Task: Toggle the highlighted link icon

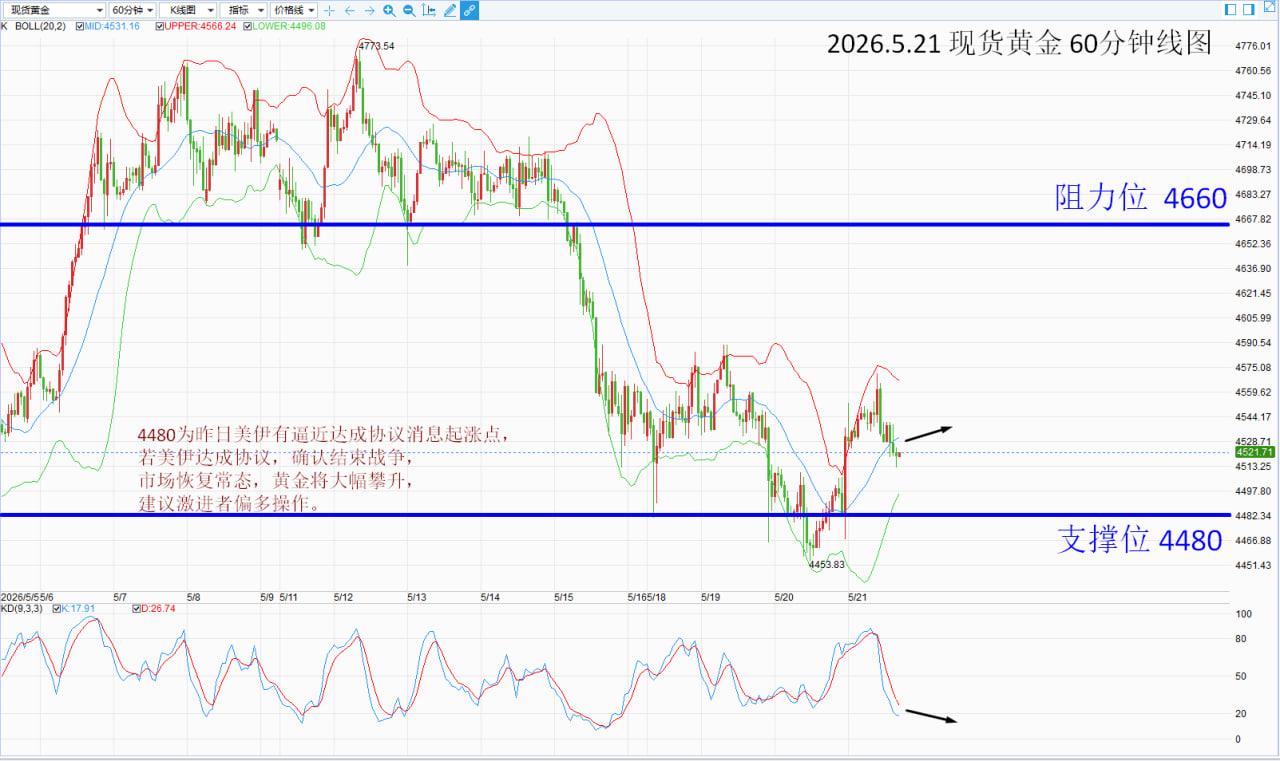Action: [x=469, y=10]
